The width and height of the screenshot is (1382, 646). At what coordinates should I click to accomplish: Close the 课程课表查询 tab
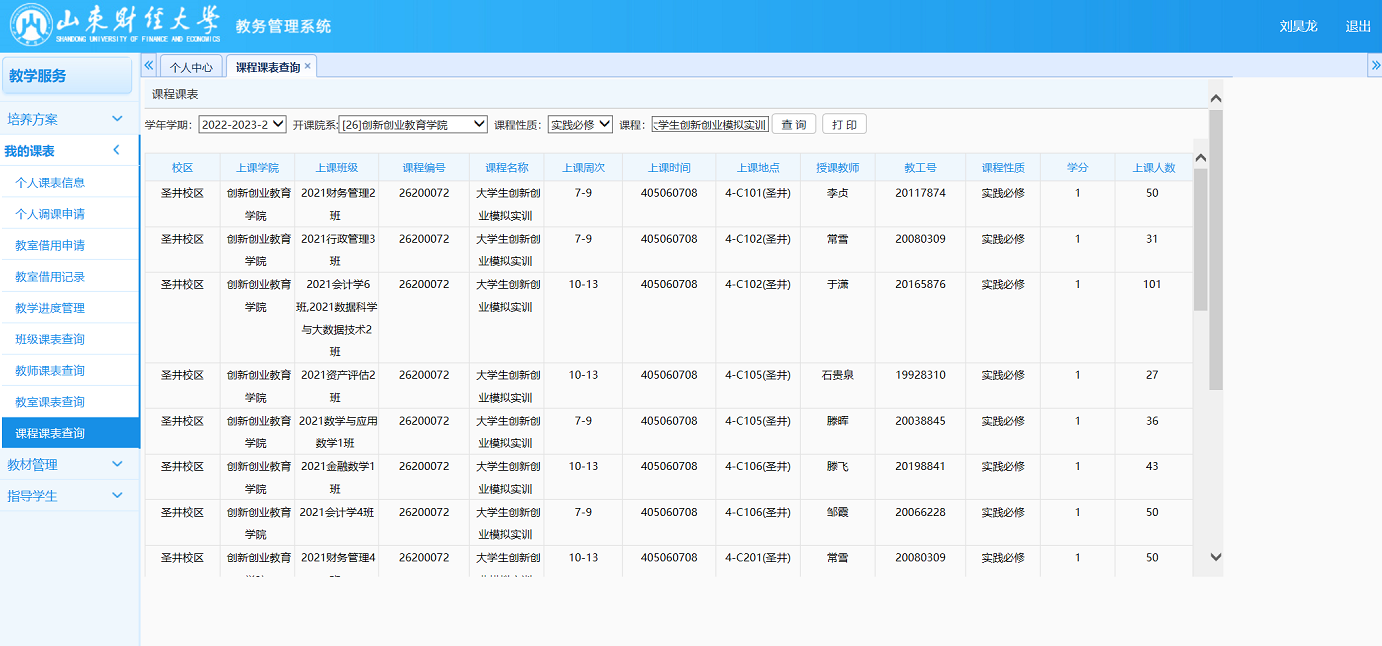coord(308,66)
